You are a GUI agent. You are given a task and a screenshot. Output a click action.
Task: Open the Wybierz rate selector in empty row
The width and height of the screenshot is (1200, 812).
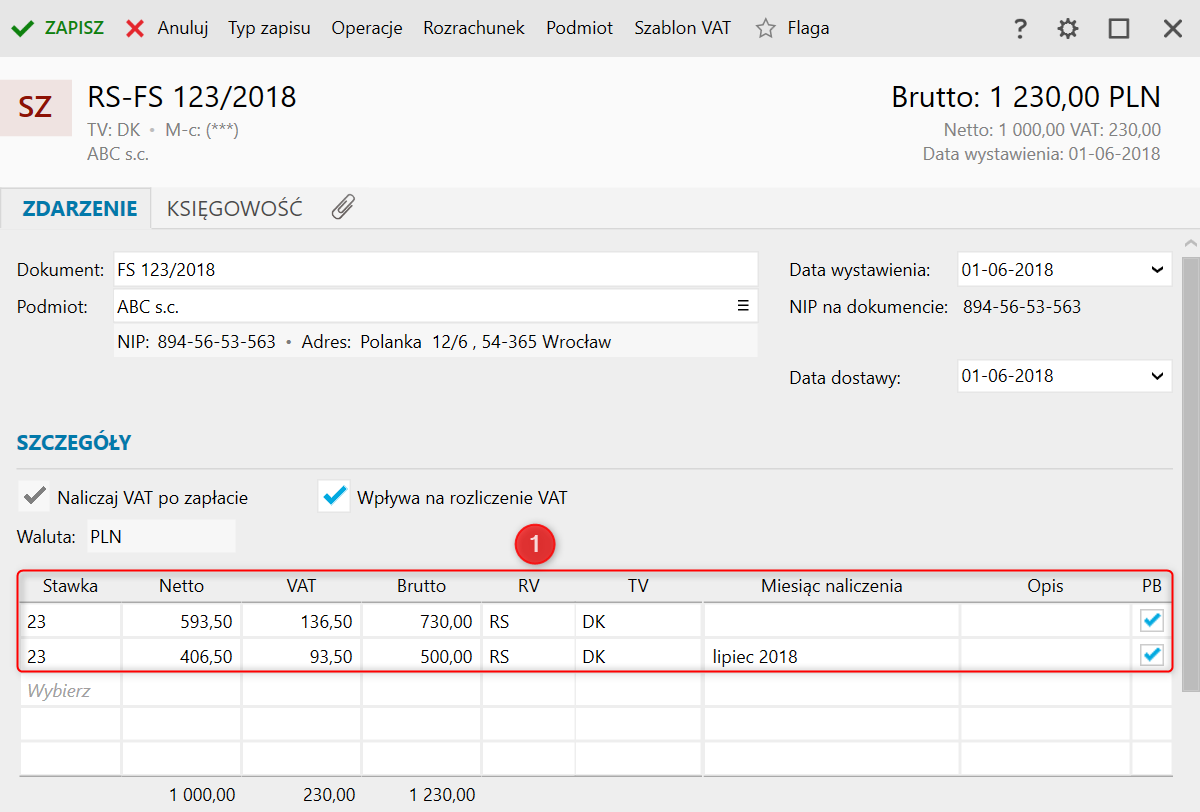pyautogui.click(x=70, y=691)
